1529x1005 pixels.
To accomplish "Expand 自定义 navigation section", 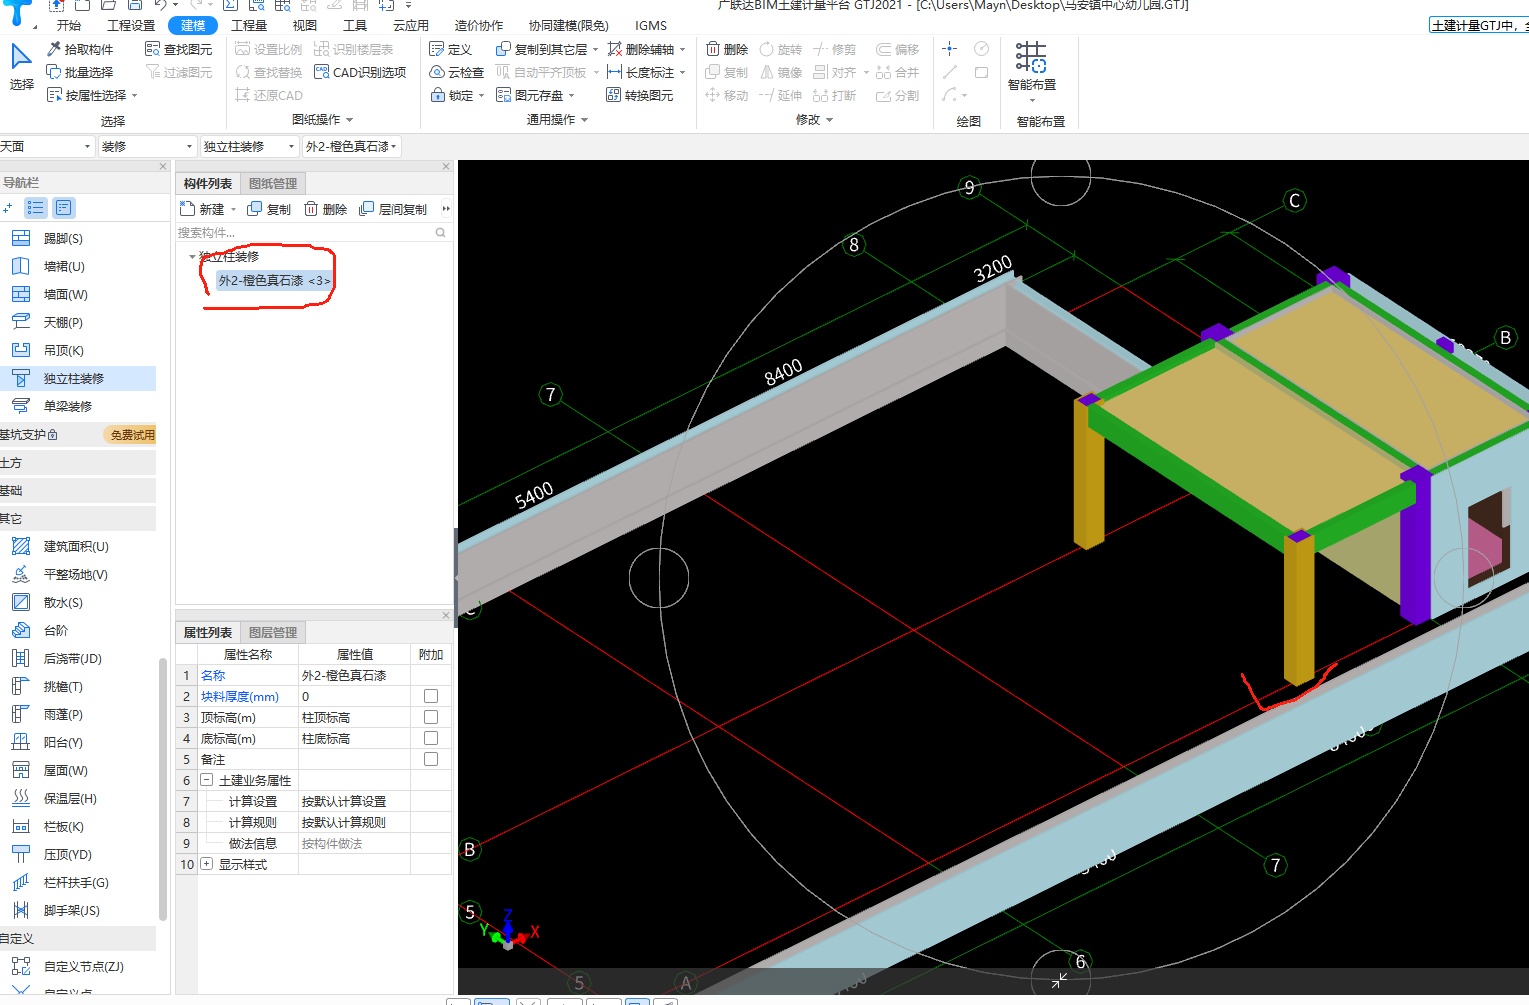I will tap(78, 939).
